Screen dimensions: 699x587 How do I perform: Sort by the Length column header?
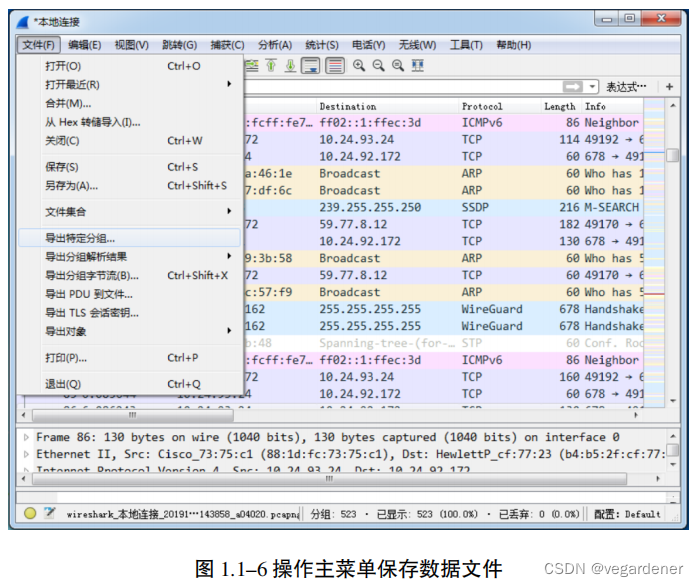pyautogui.click(x=560, y=107)
